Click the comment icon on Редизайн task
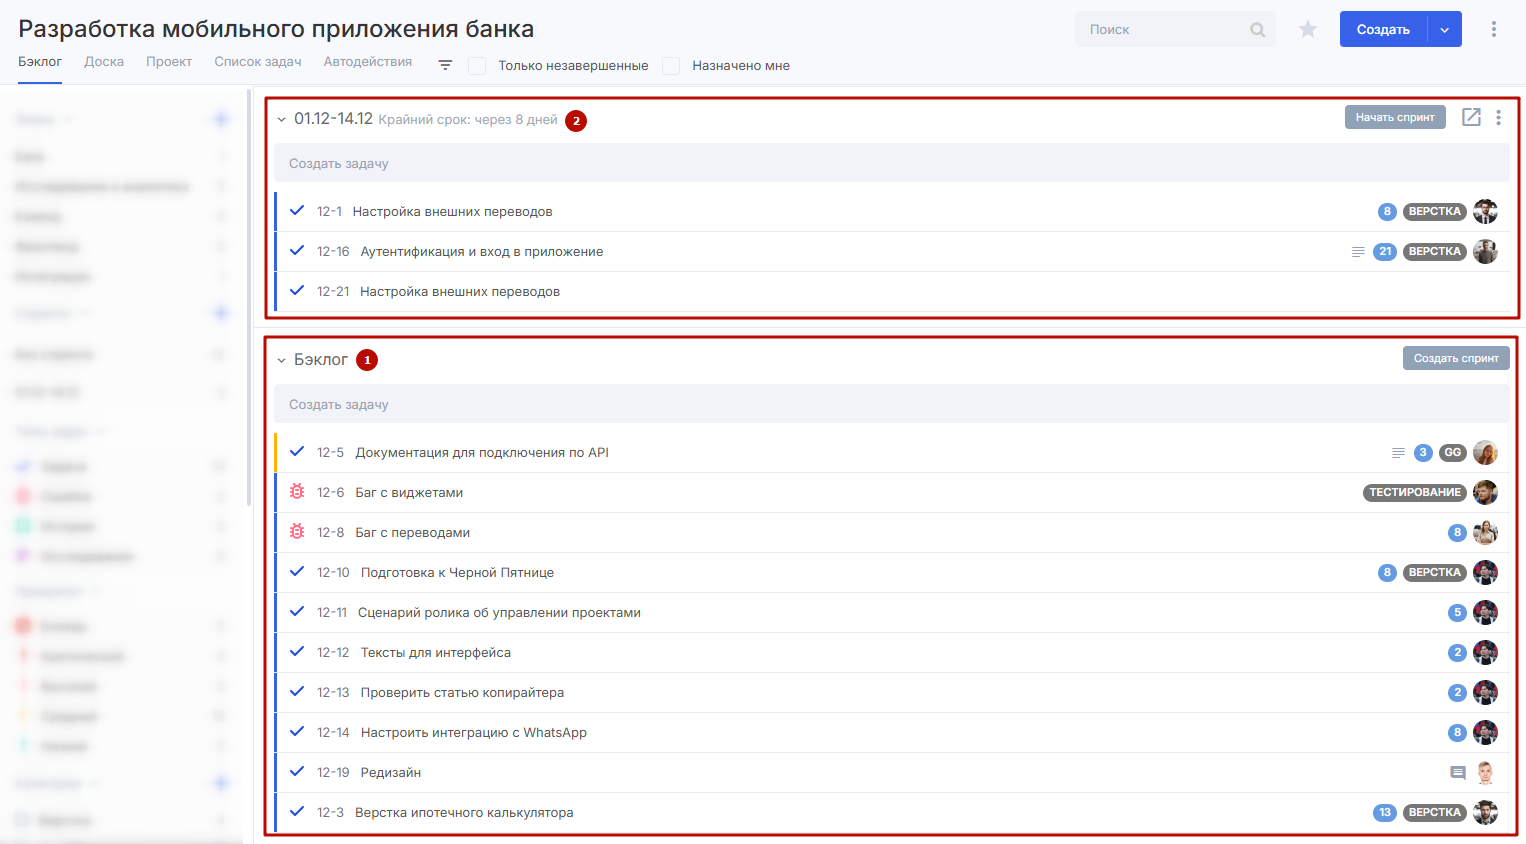 point(1457,772)
